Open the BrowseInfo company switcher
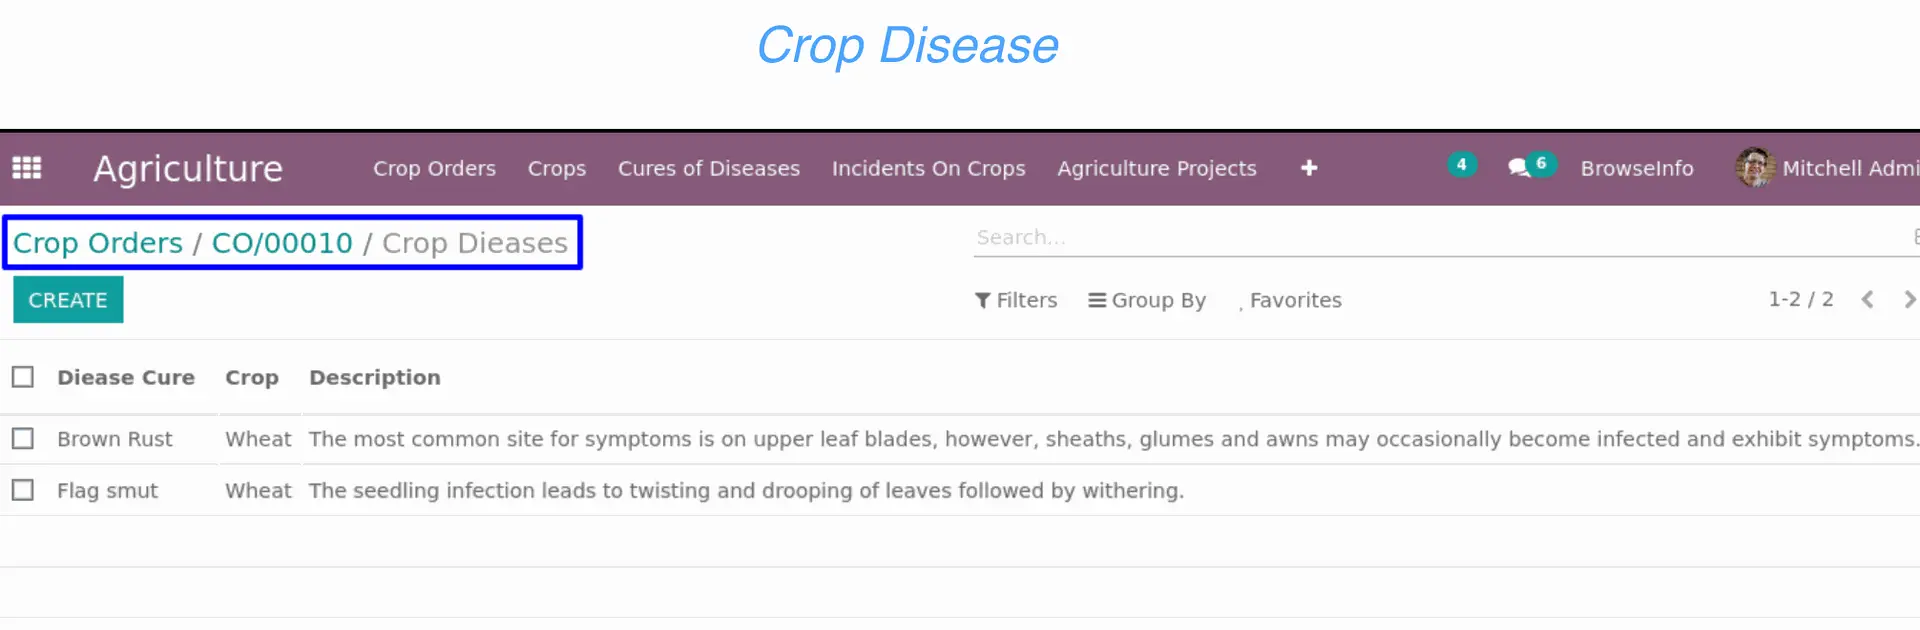Screen dimensions: 1920x630 pos(1637,168)
